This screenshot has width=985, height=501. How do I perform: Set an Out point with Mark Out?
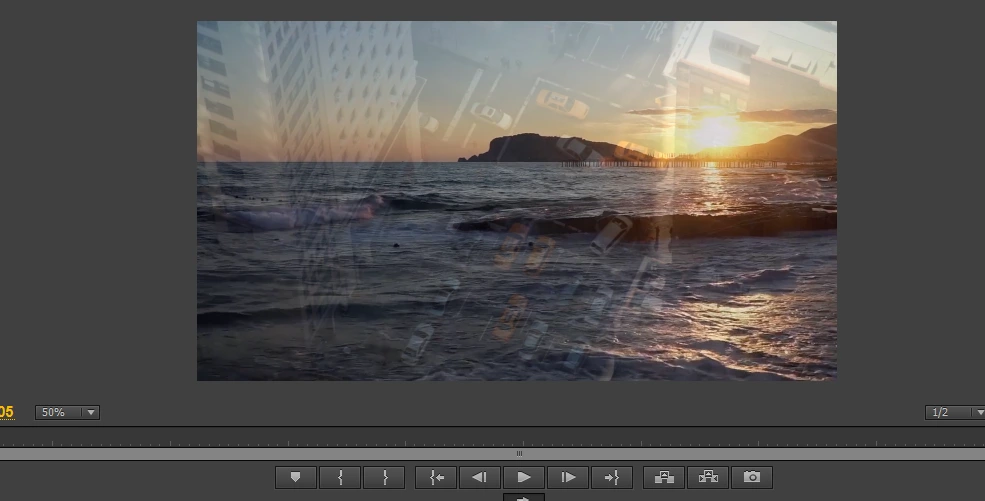[x=384, y=478]
